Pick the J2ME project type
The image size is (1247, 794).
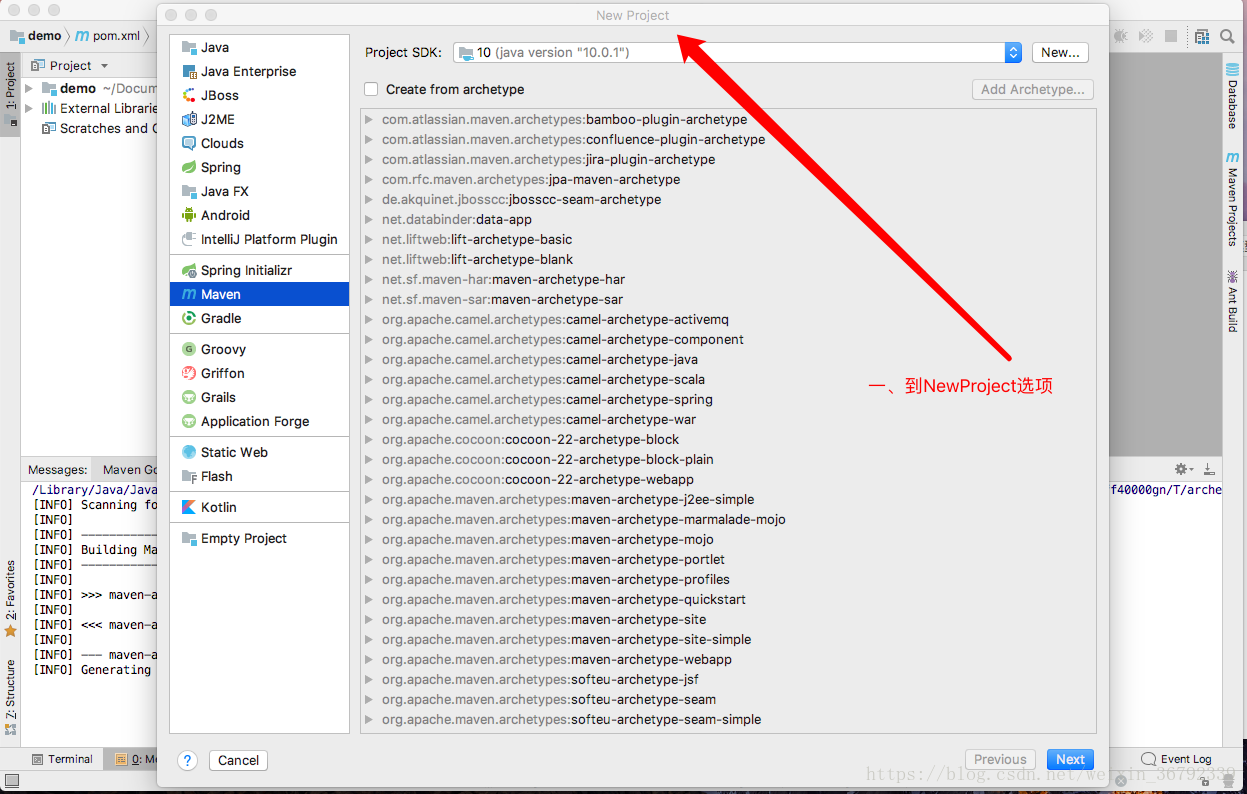(x=259, y=119)
